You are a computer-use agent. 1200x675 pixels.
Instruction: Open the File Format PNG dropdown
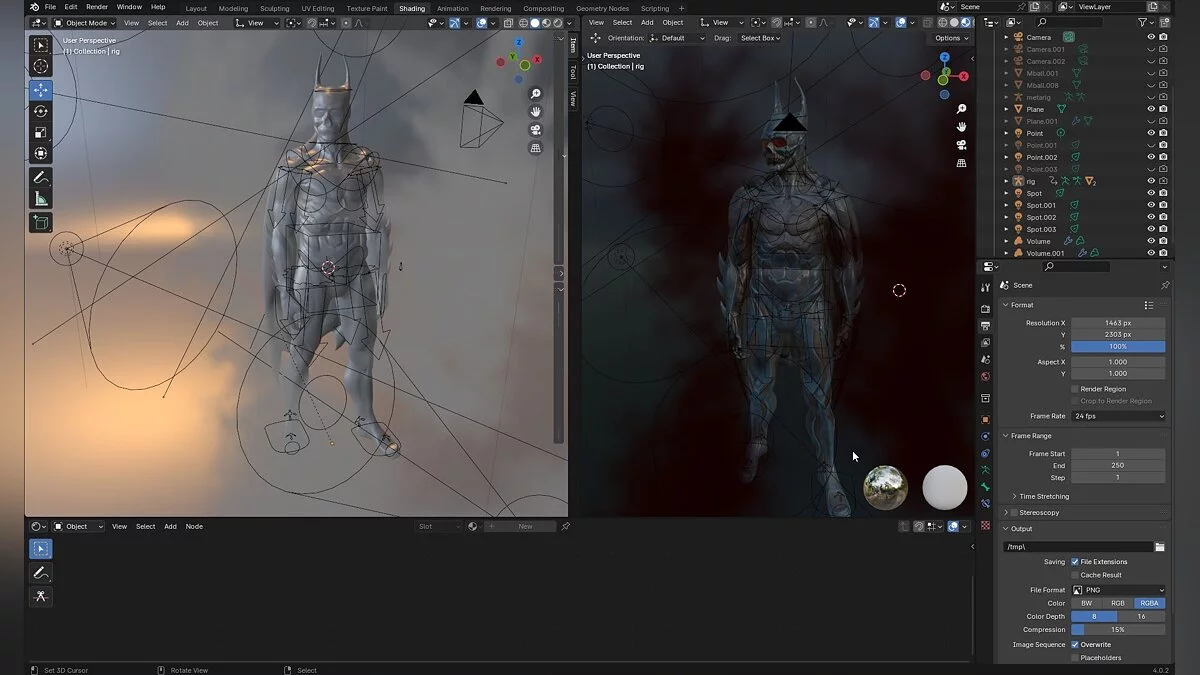[1118, 590]
